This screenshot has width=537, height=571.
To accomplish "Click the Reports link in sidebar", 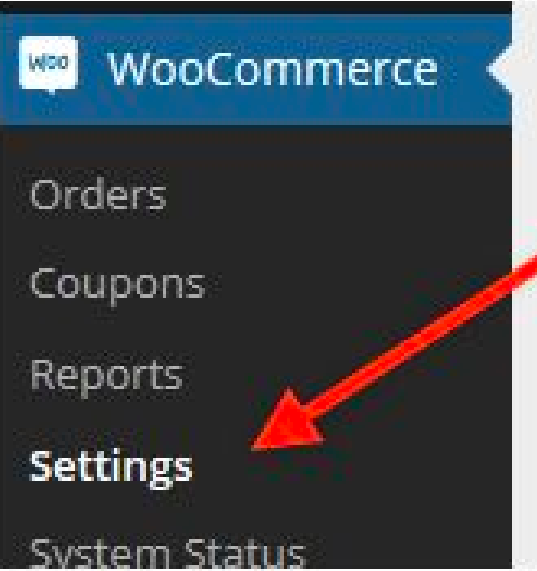I will click(x=106, y=377).
